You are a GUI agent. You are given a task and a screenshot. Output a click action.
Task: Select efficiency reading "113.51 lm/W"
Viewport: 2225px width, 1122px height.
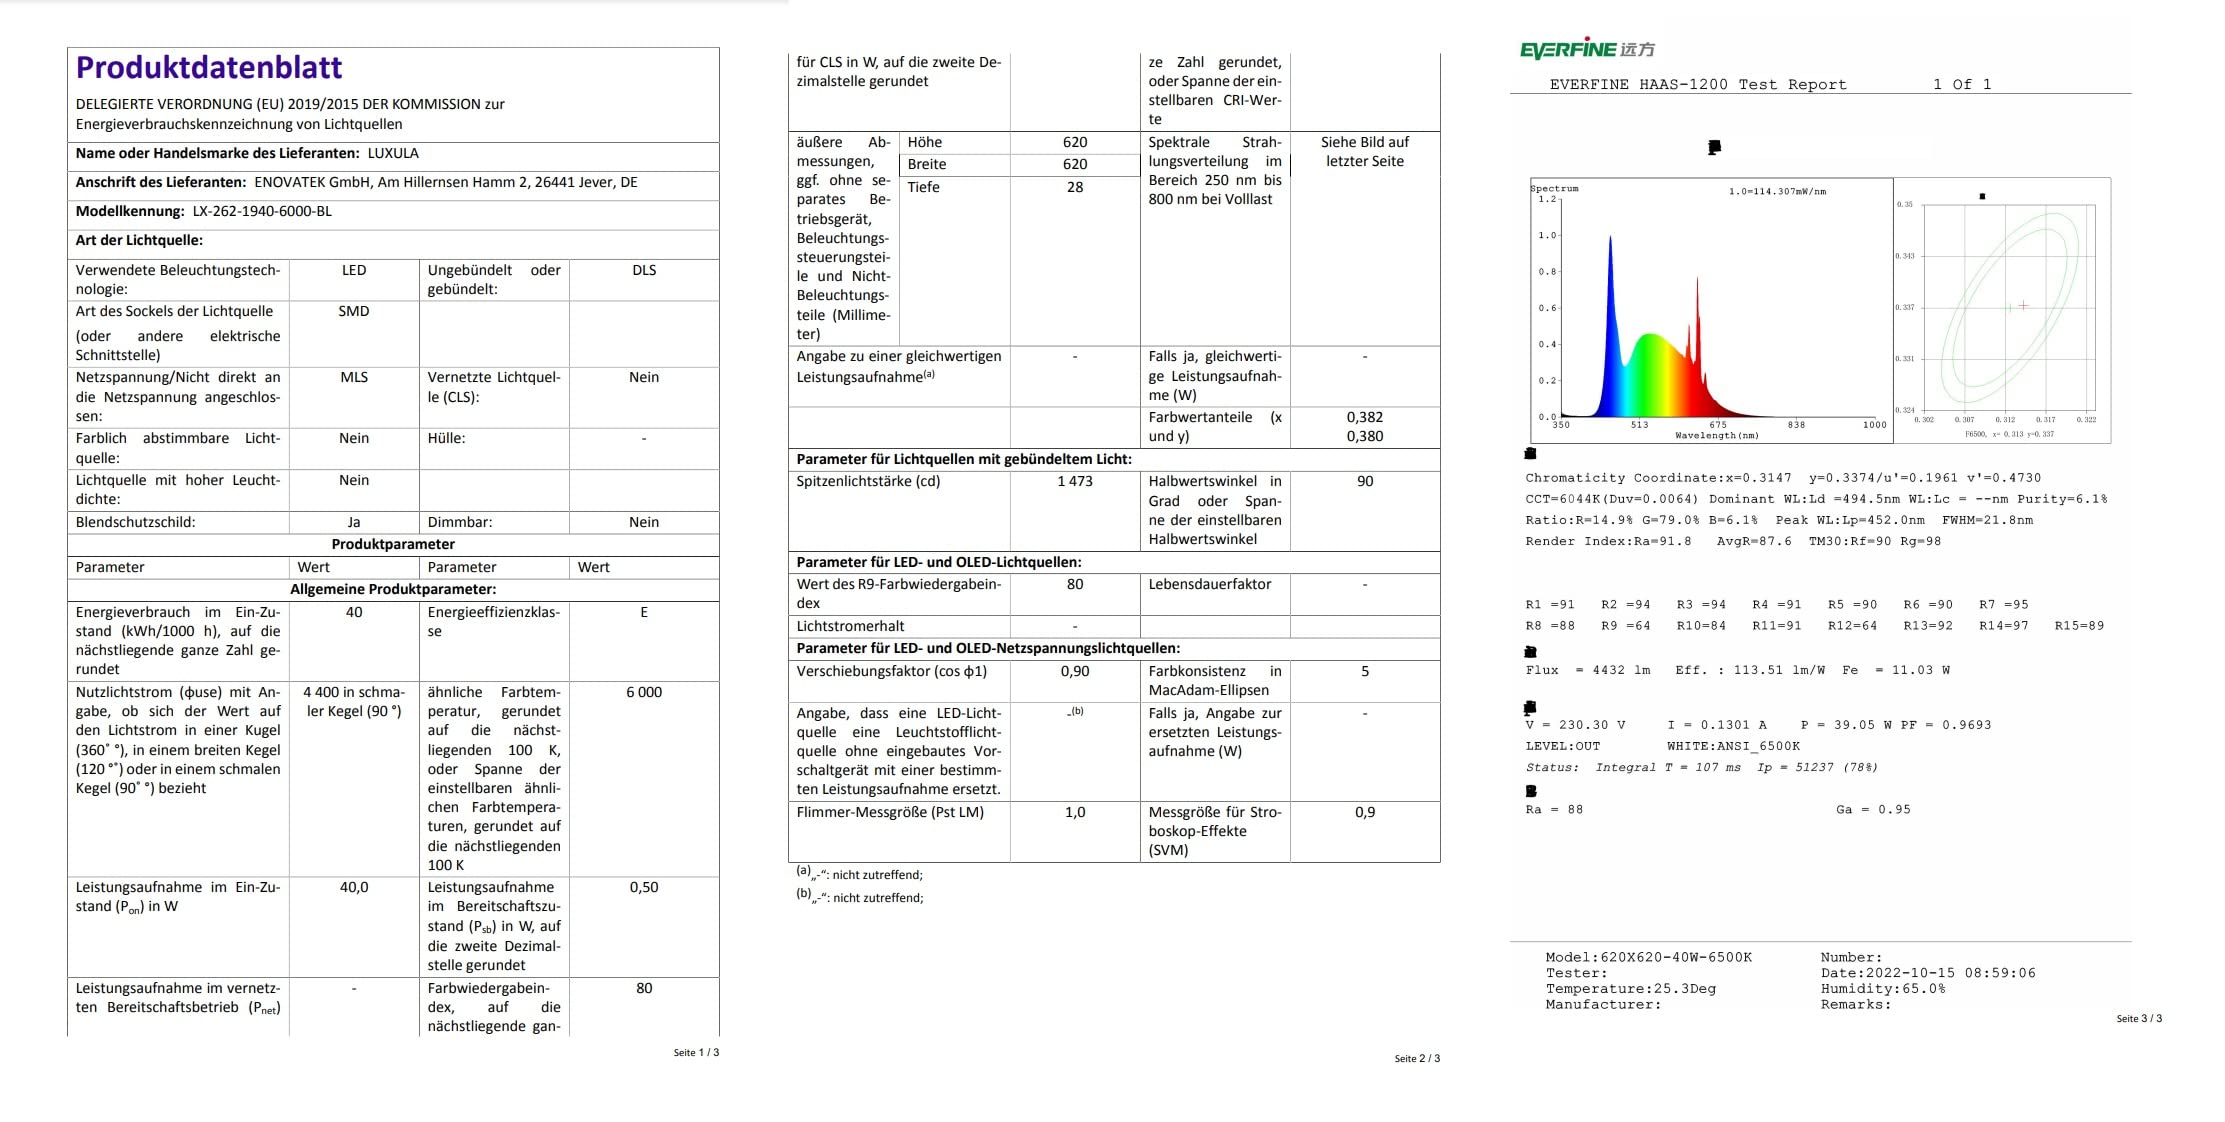click(1779, 670)
